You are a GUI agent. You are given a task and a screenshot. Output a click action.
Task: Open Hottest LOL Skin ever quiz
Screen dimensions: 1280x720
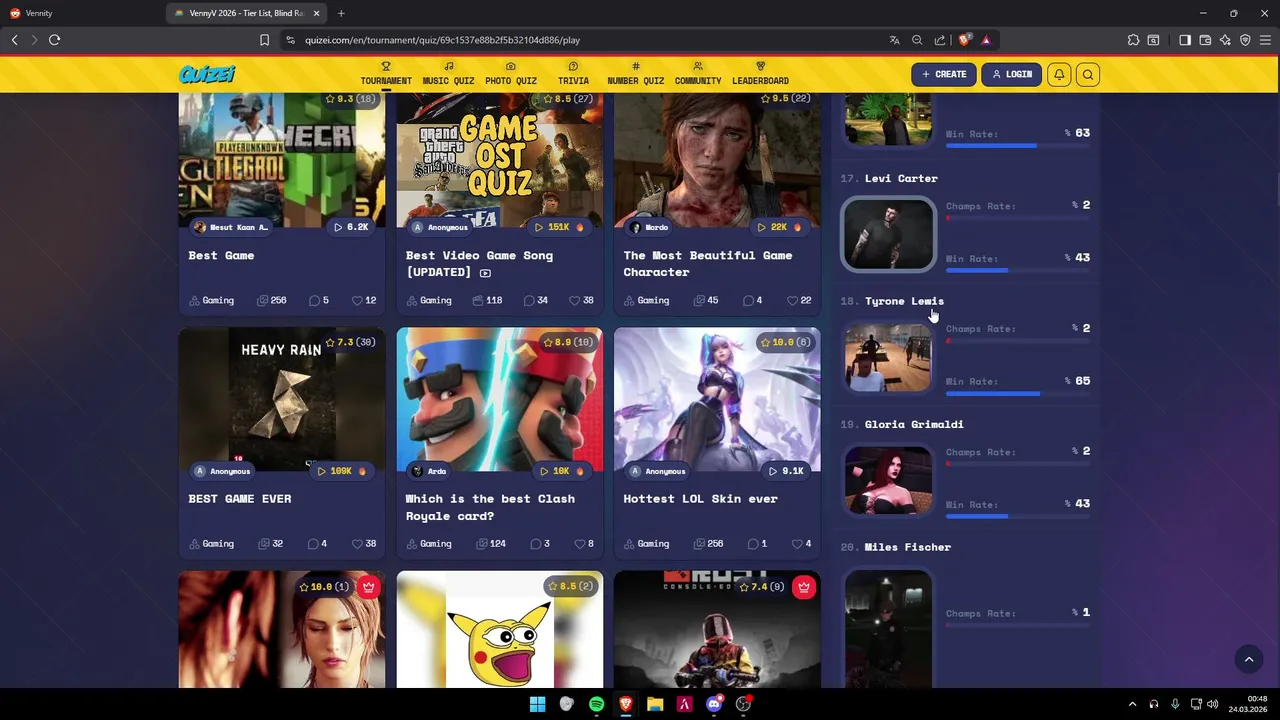click(x=700, y=498)
